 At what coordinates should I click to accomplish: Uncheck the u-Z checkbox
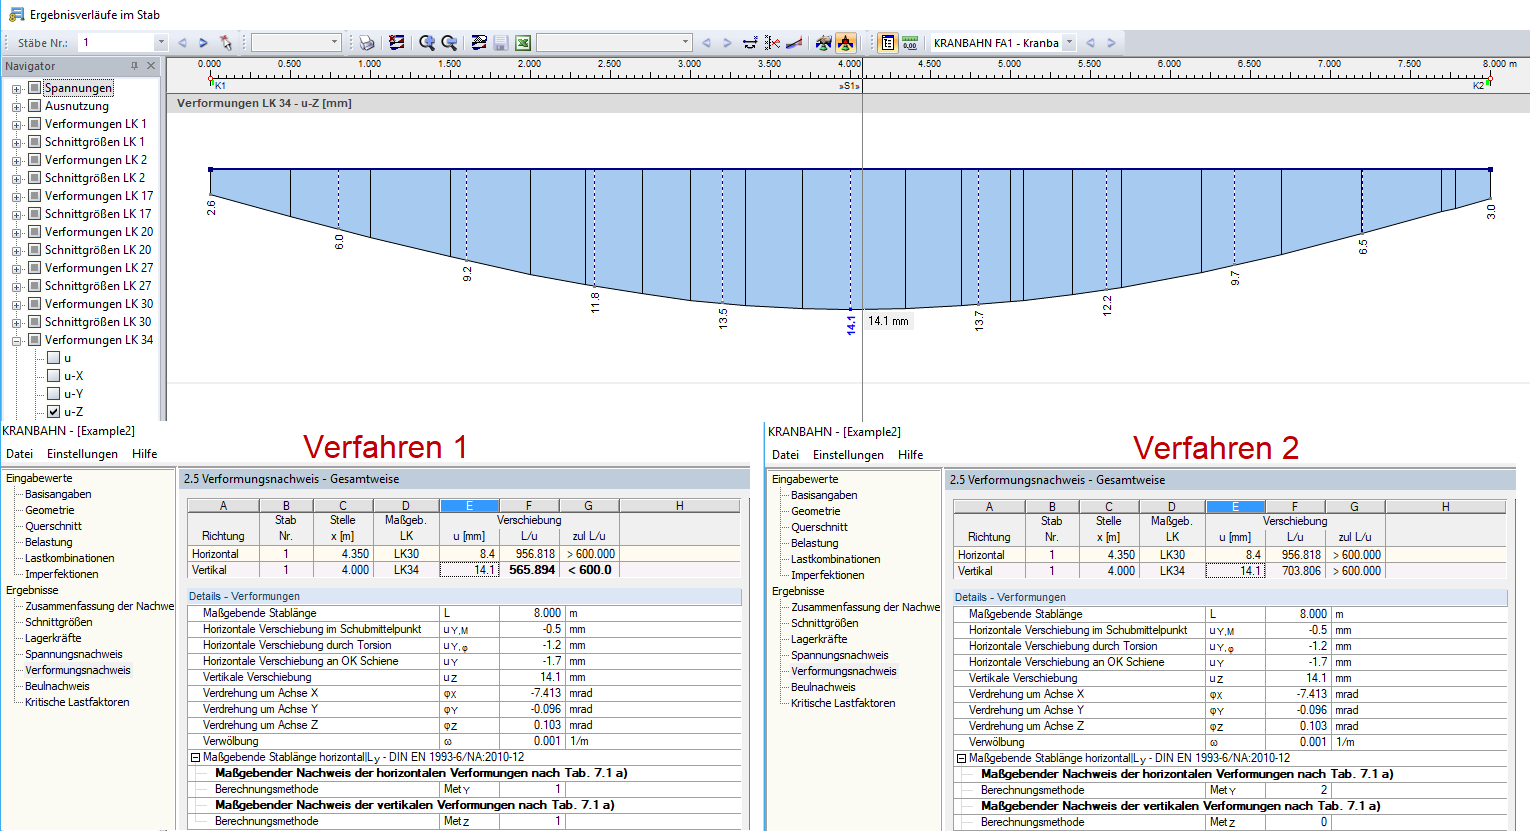[54, 412]
